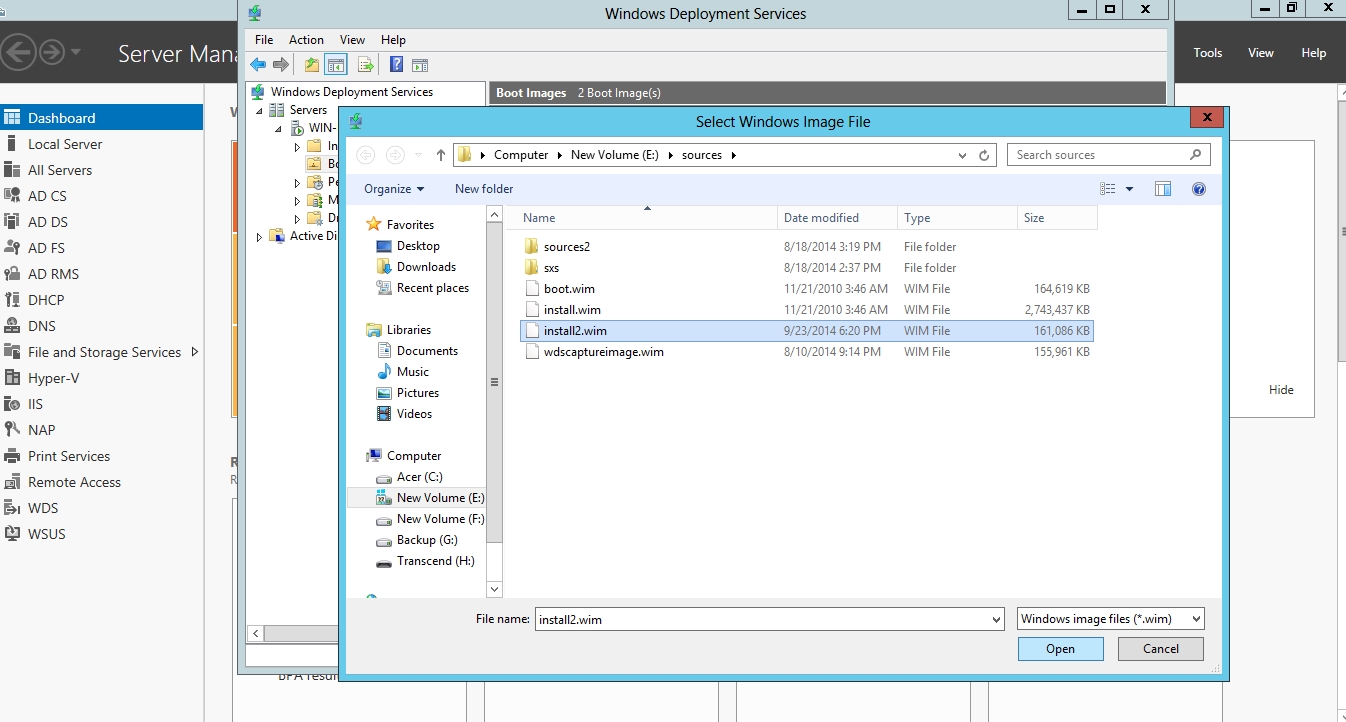Click the blue Help toolbar icon in MMC
The width and height of the screenshot is (1346, 722).
click(x=396, y=65)
